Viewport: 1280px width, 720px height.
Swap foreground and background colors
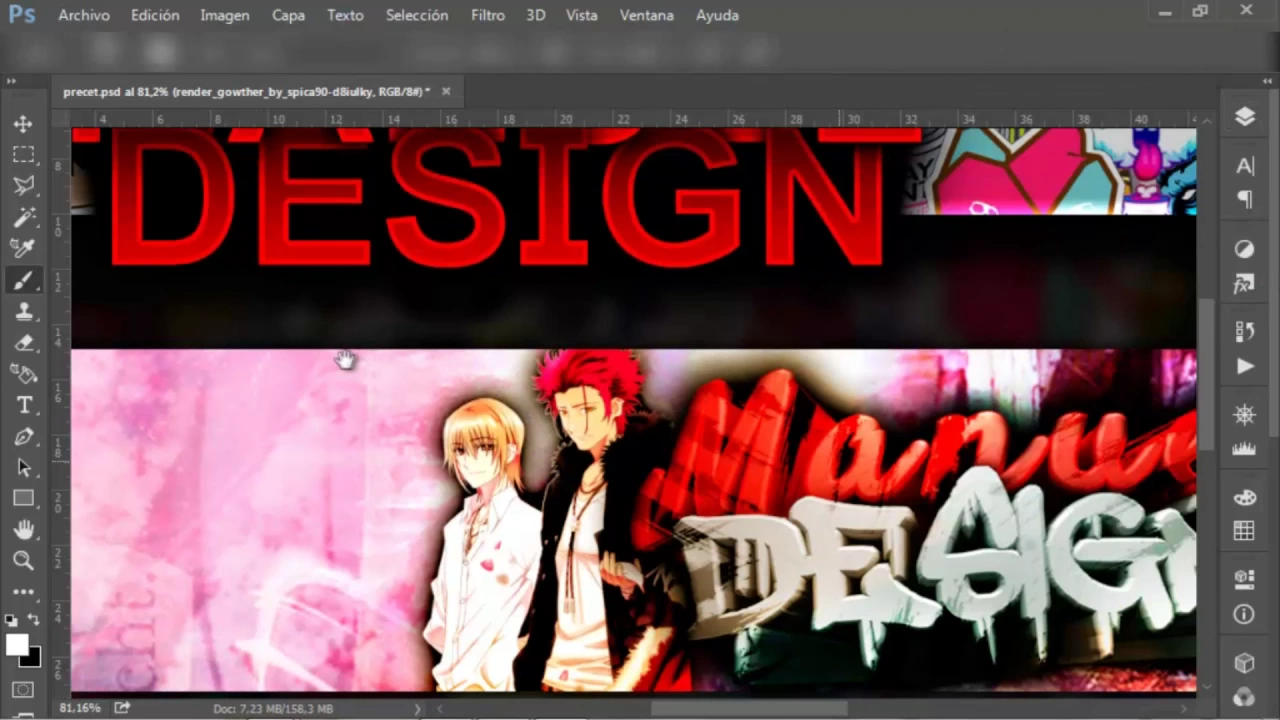point(33,620)
